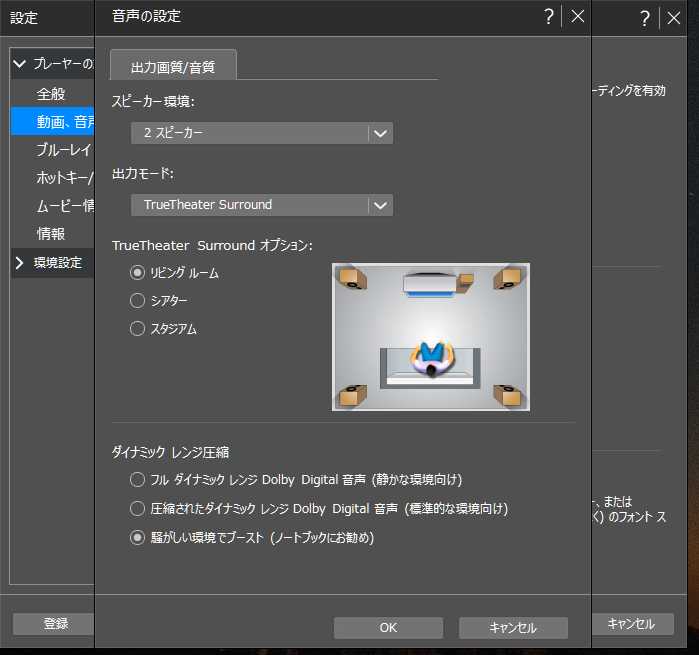Viewport: 699px width, 655px height.
Task: Click the room speaker layout preview image
Action: [x=431, y=337]
